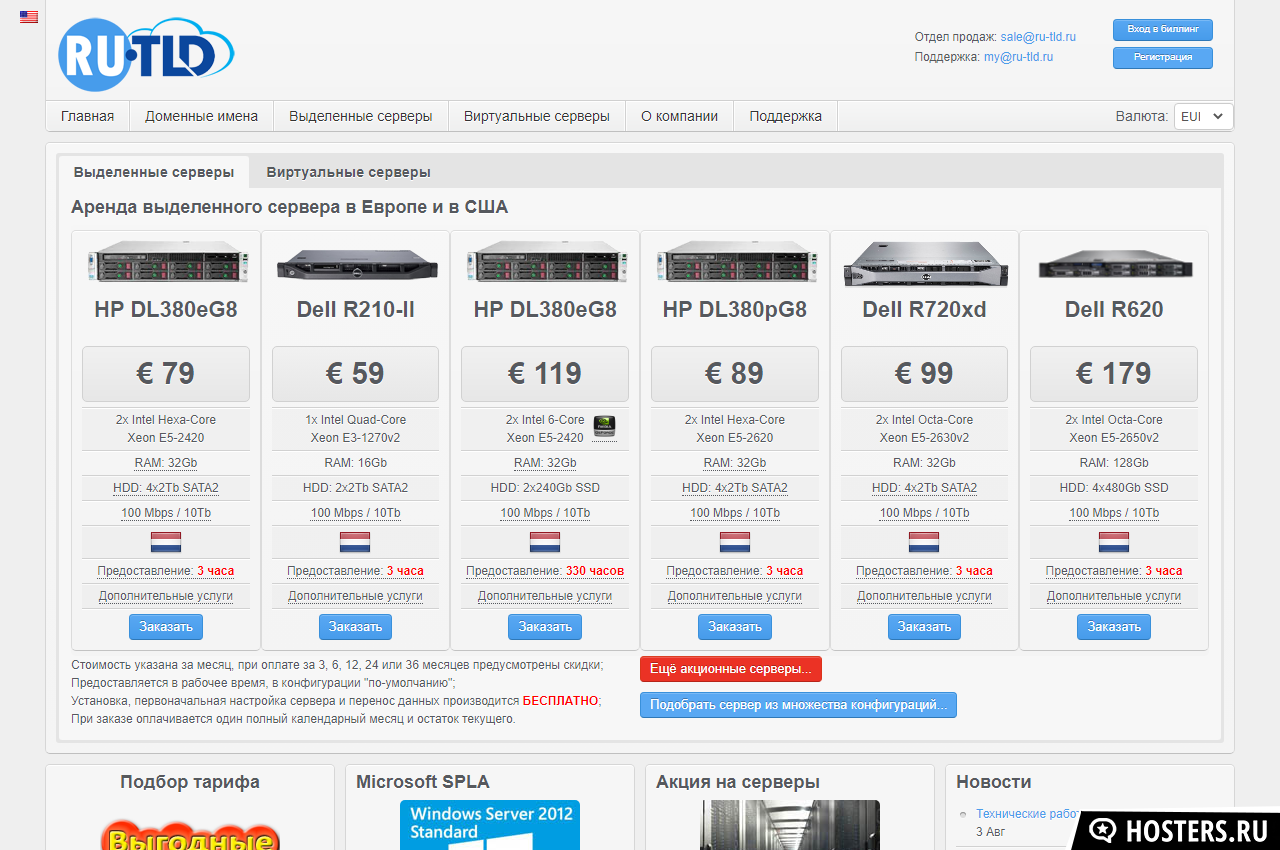Image resolution: width=1280 pixels, height=850 pixels.
Task: Click the my@ru-tld.ru support email link
Action: click(x=1018, y=57)
